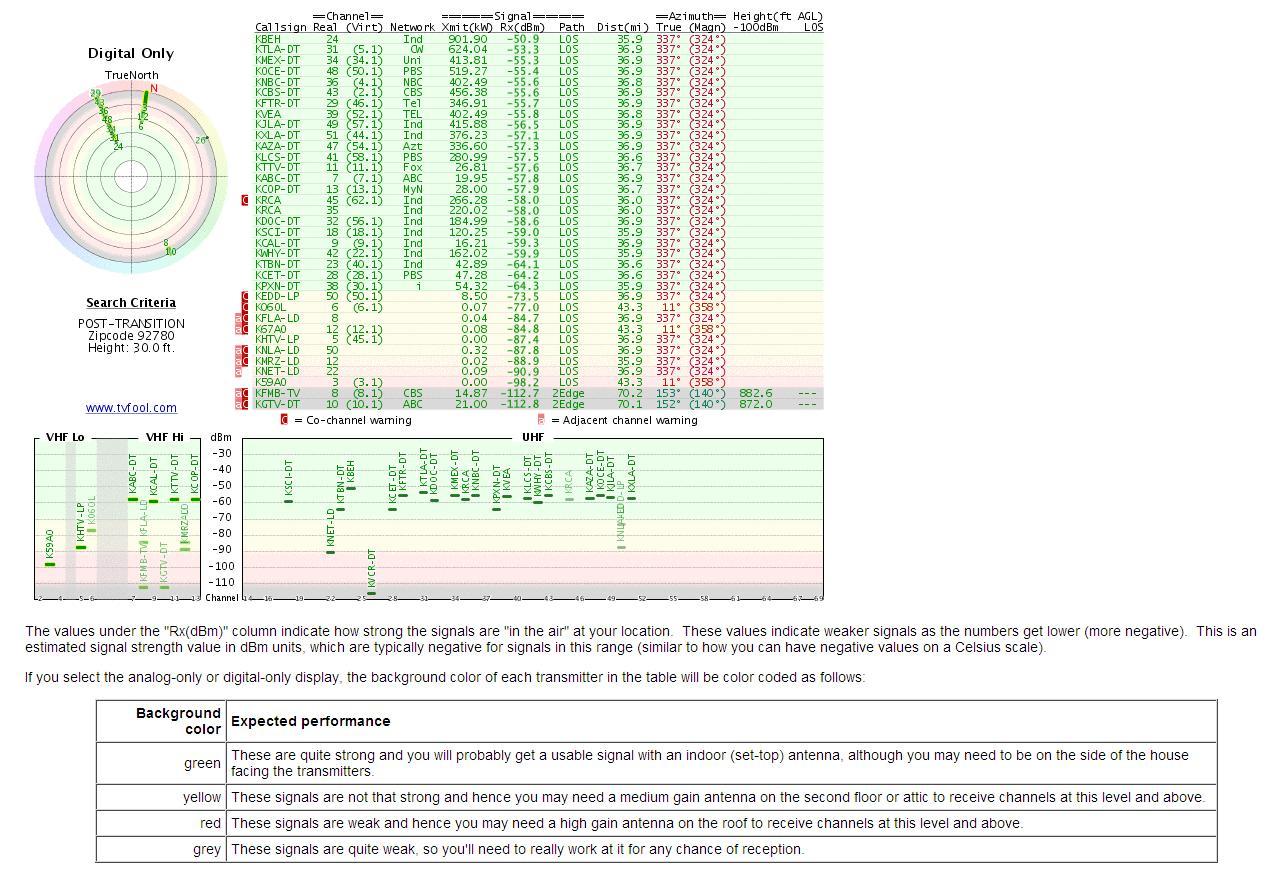Click the adjacent-channel 'a' icon beside KNET-LD

(239, 372)
